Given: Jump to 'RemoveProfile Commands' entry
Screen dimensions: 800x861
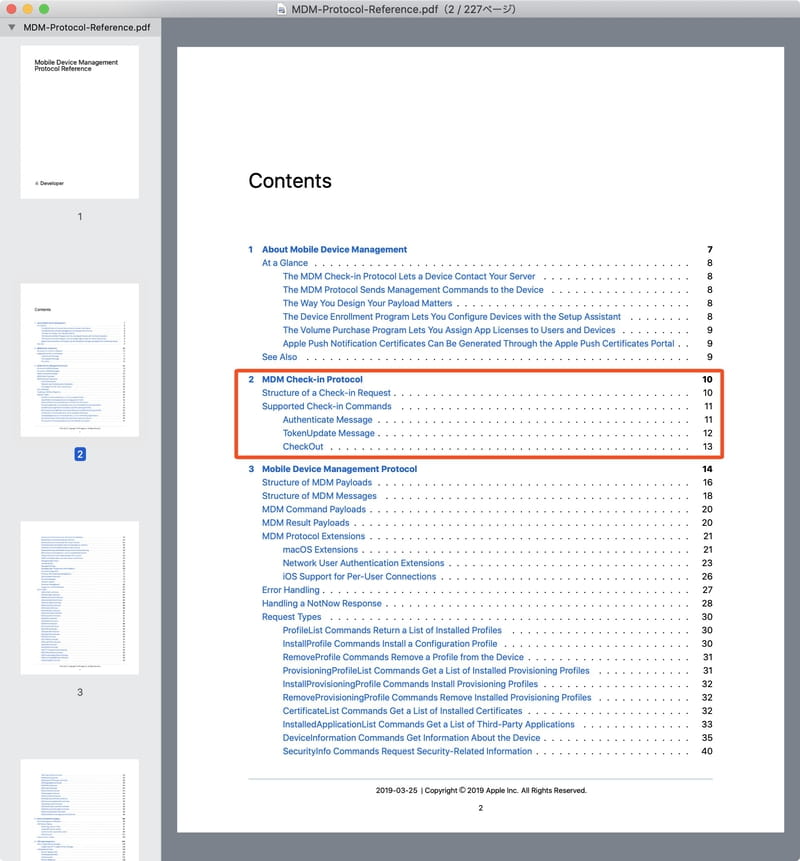Looking at the screenshot, I should tap(403, 657).
